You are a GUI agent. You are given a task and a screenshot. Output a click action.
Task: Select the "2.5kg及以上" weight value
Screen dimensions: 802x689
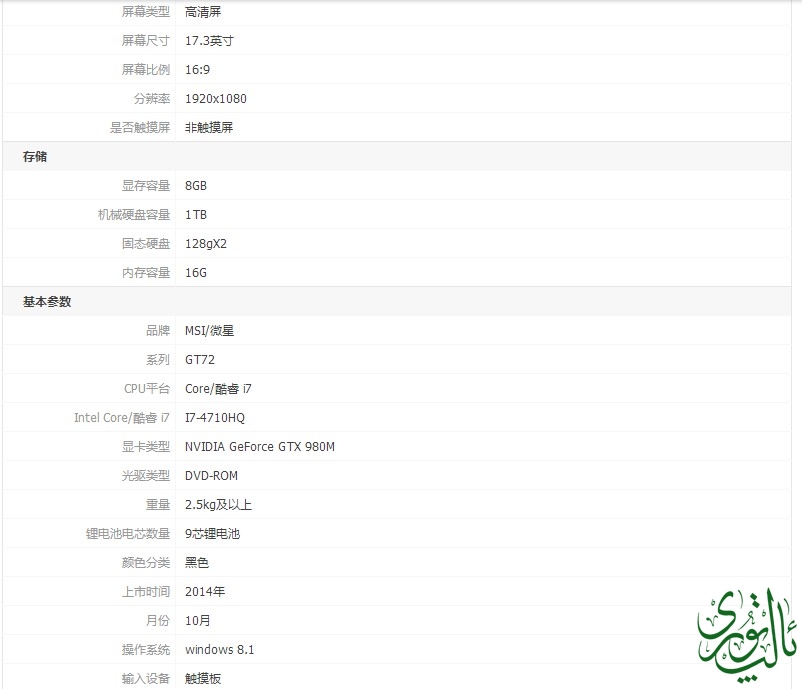pos(218,505)
